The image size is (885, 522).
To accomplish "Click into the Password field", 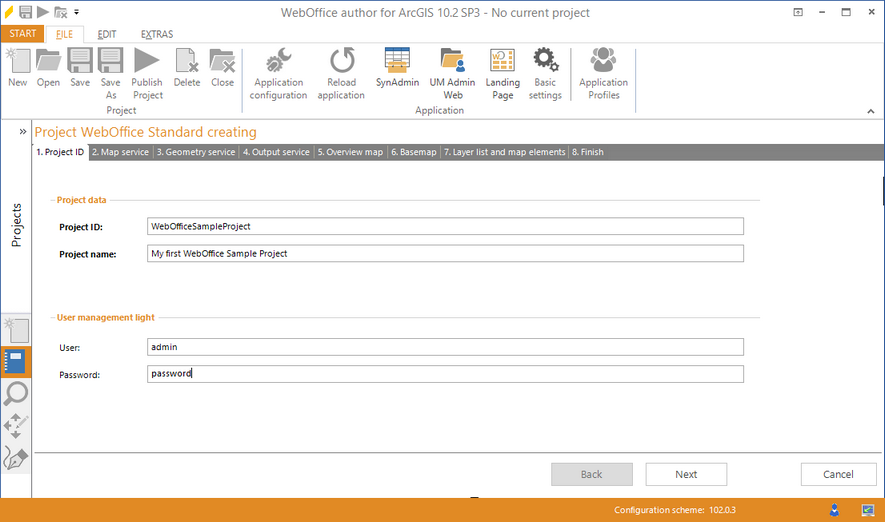I will (445, 374).
